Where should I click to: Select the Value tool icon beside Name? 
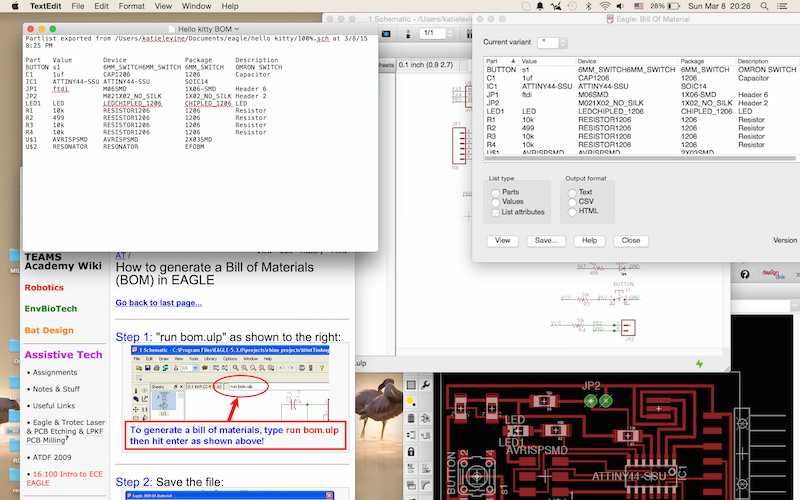[x=425, y=468]
